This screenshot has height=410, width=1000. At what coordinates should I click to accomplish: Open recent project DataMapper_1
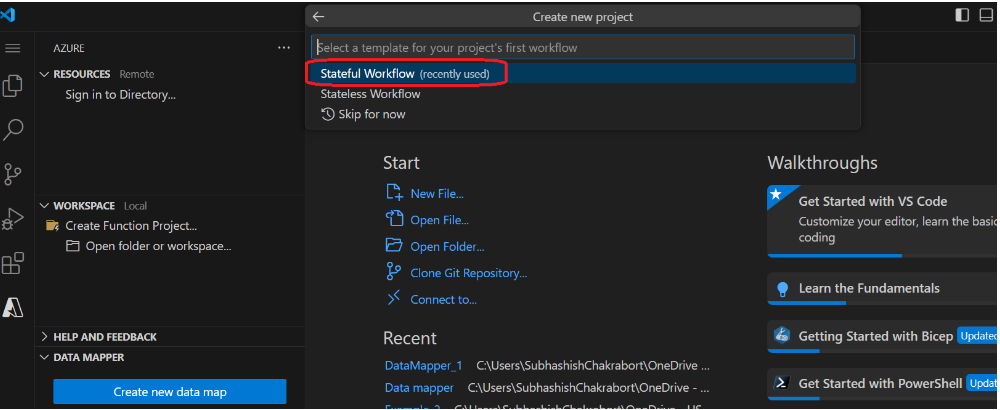coord(423,366)
